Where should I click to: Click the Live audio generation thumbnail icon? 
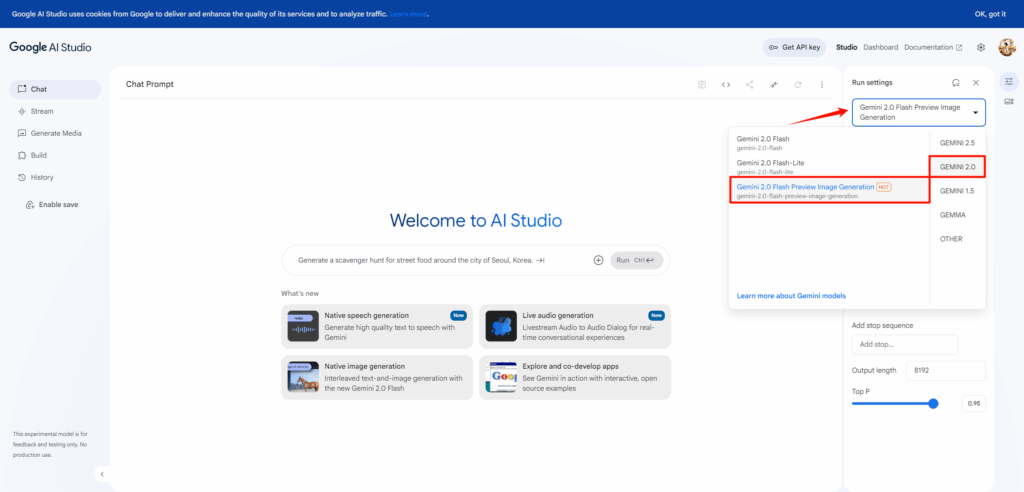[x=501, y=326]
